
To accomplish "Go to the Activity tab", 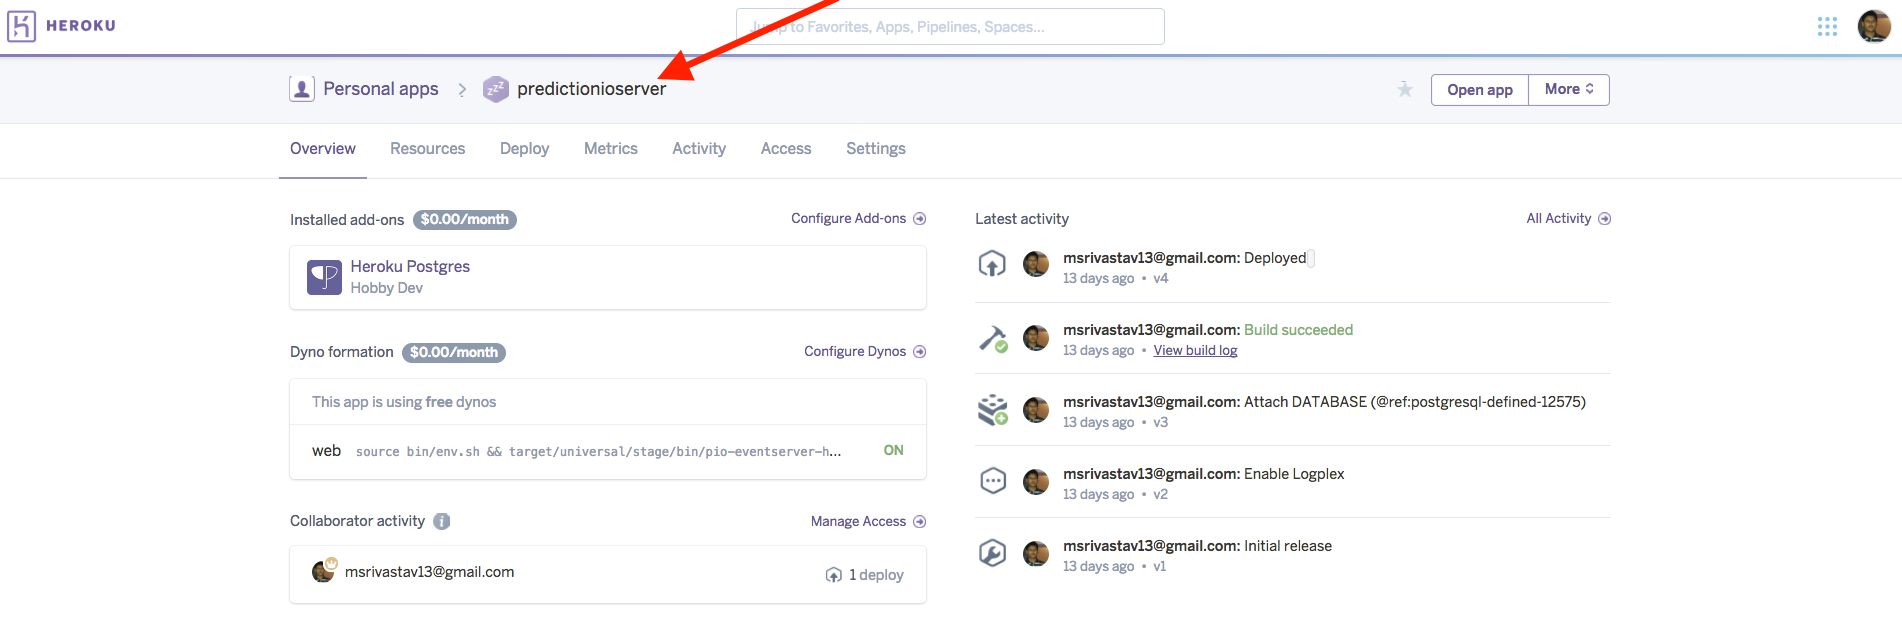I will (699, 149).
